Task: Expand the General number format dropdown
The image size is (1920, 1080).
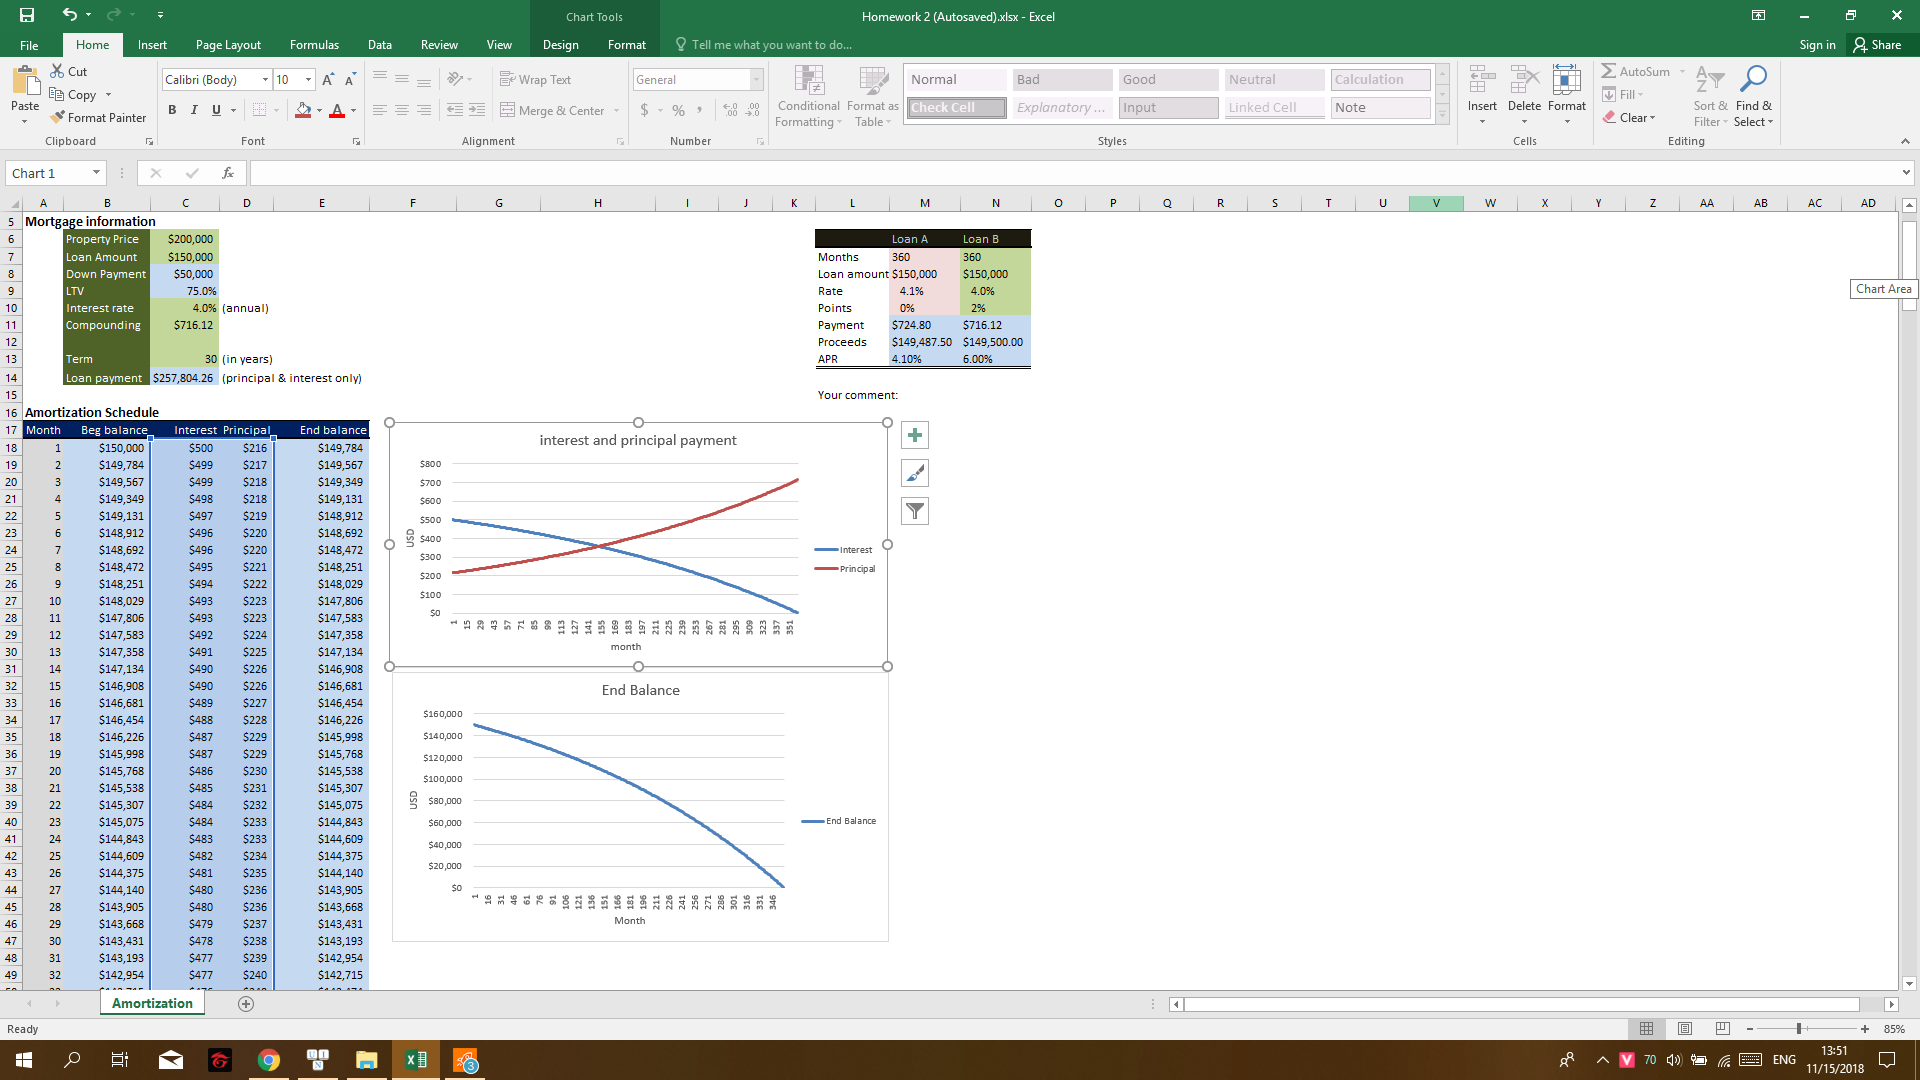Action: click(756, 79)
